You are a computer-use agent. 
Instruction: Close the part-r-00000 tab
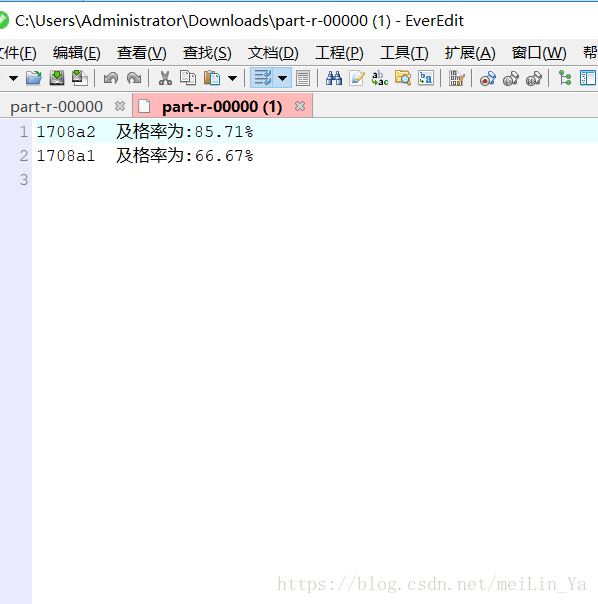pyautogui.click(x=120, y=106)
